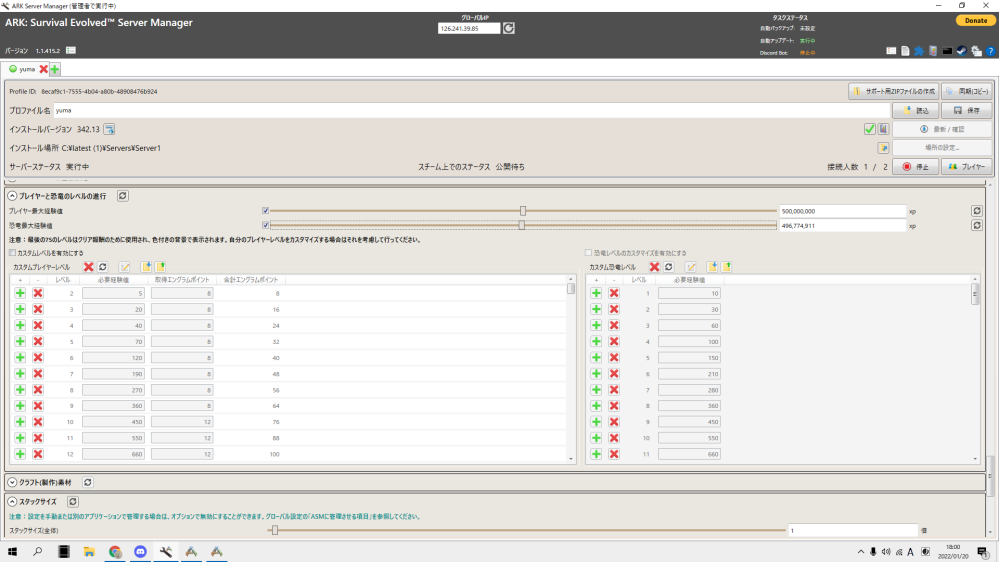Toggle player max experience checkbox
The height and width of the screenshot is (562, 999).
click(x=266, y=211)
